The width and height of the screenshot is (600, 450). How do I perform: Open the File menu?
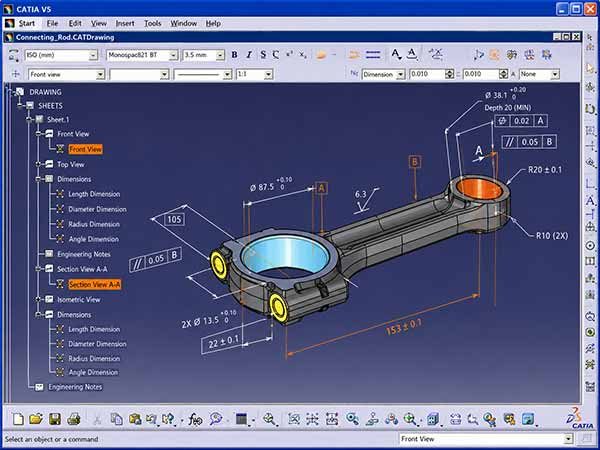coord(52,23)
